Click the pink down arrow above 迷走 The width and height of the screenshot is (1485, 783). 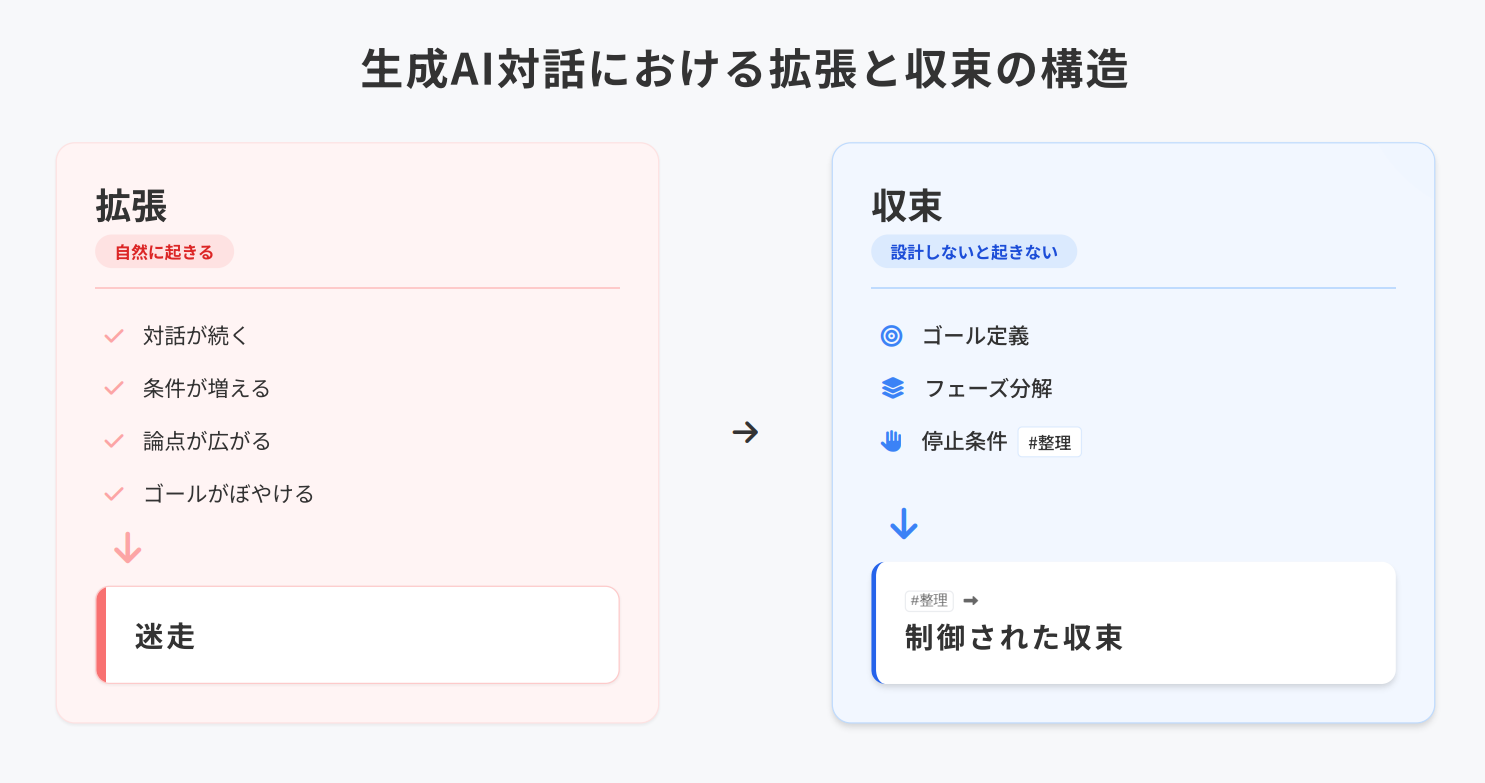(x=128, y=548)
